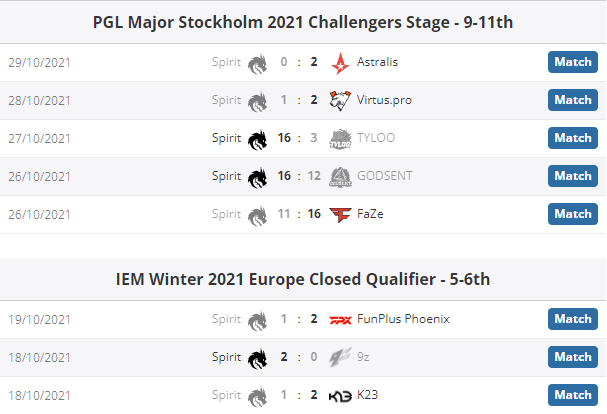Viewport: 607px width, 414px height.
Task: Open the GODSENT team name link
Action: [x=384, y=176]
